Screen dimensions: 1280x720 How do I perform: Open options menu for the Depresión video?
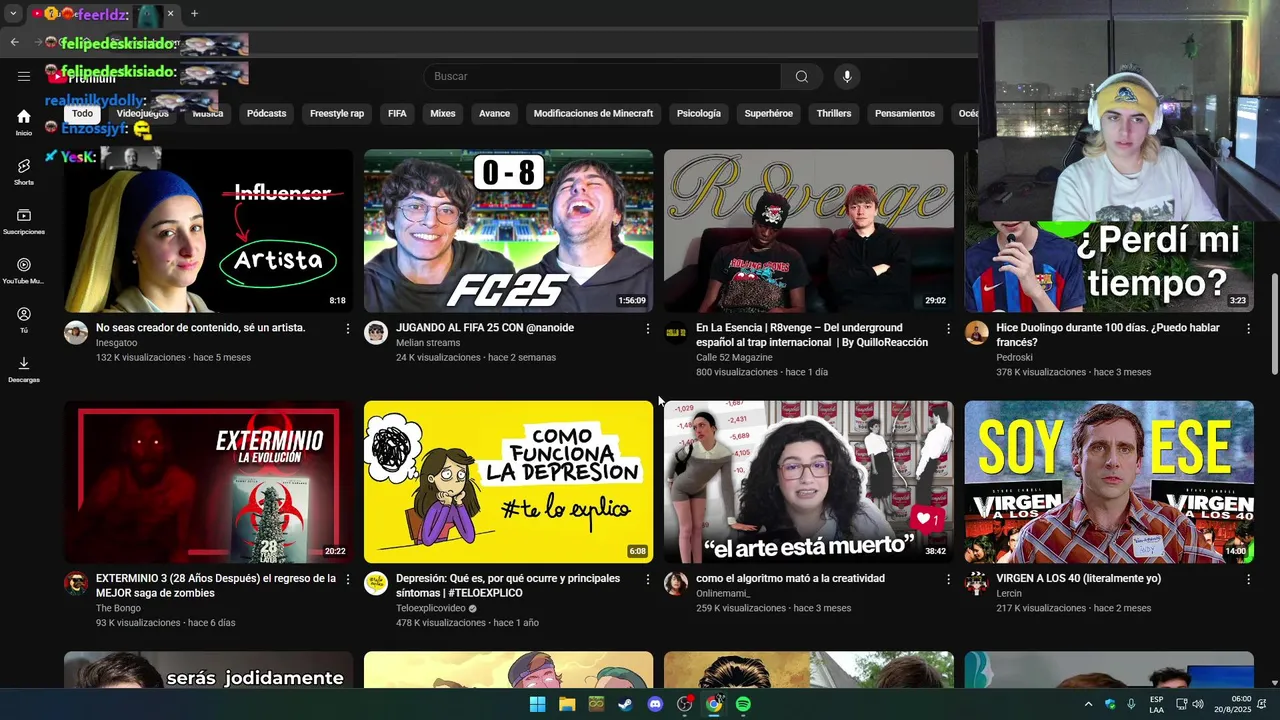648,579
